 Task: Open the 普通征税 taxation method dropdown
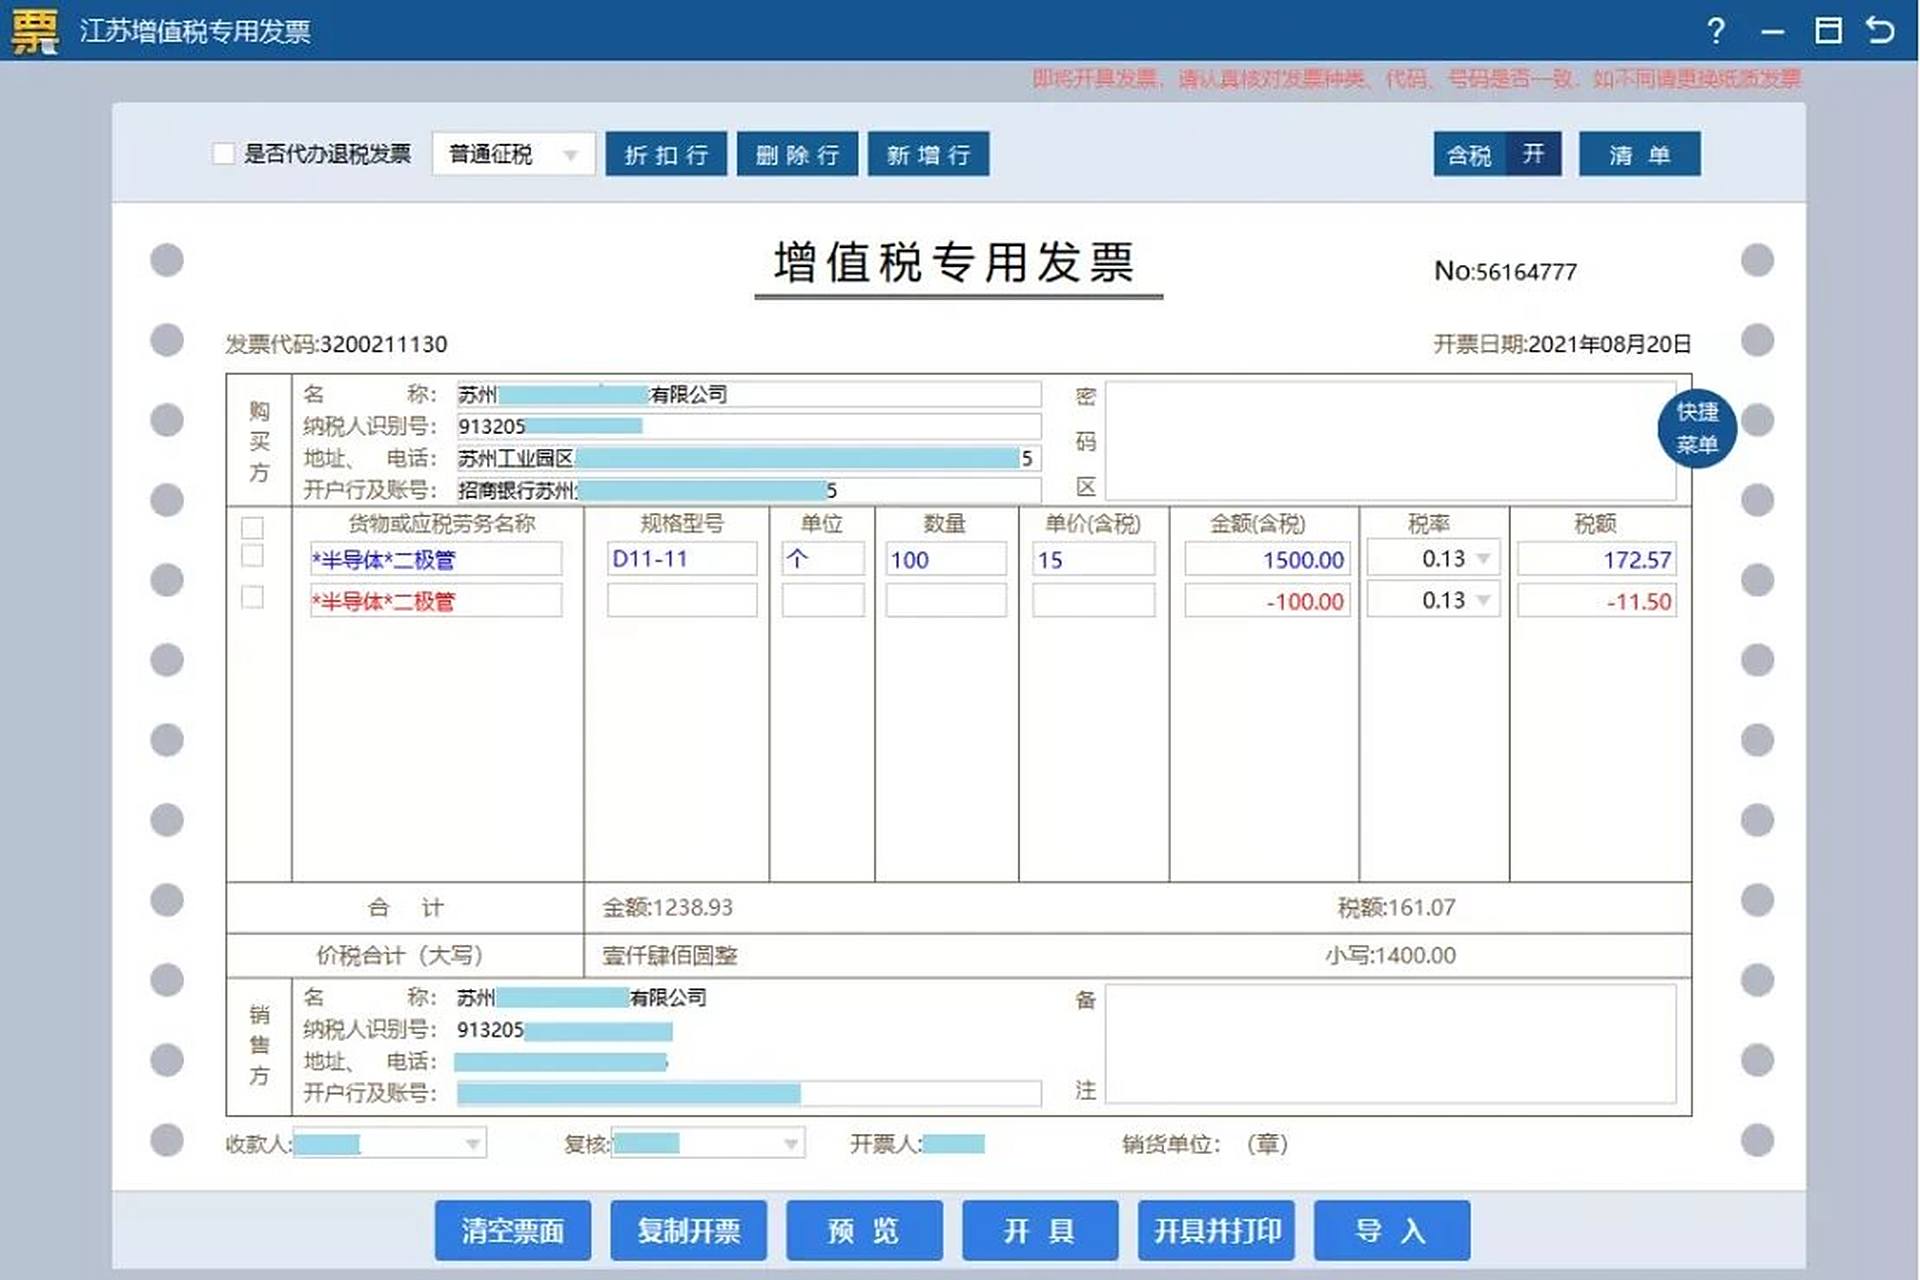pyautogui.click(x=571, y=153)
